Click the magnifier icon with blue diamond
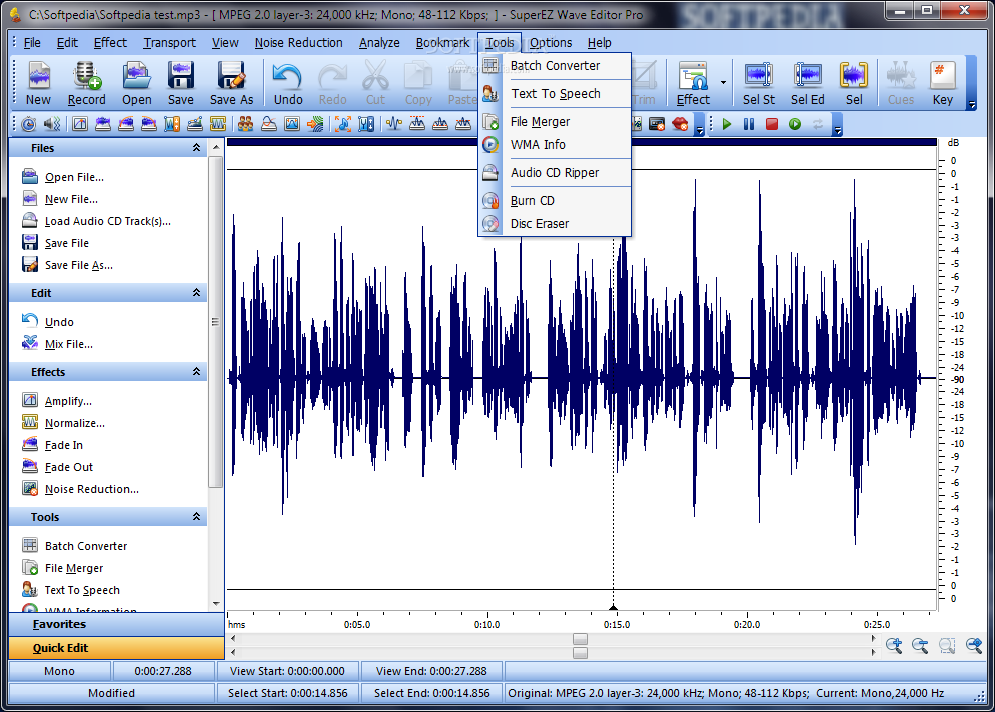This screenshot has width=995, height=712. [x=973, y=646]
